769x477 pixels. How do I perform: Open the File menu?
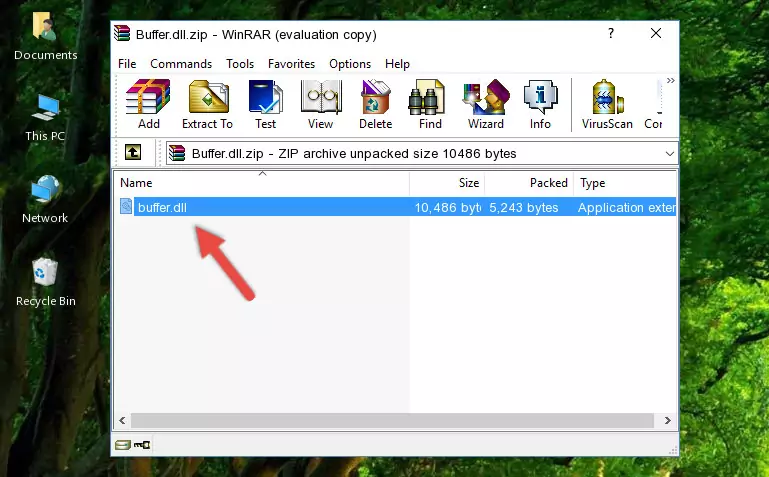[127, 64]
